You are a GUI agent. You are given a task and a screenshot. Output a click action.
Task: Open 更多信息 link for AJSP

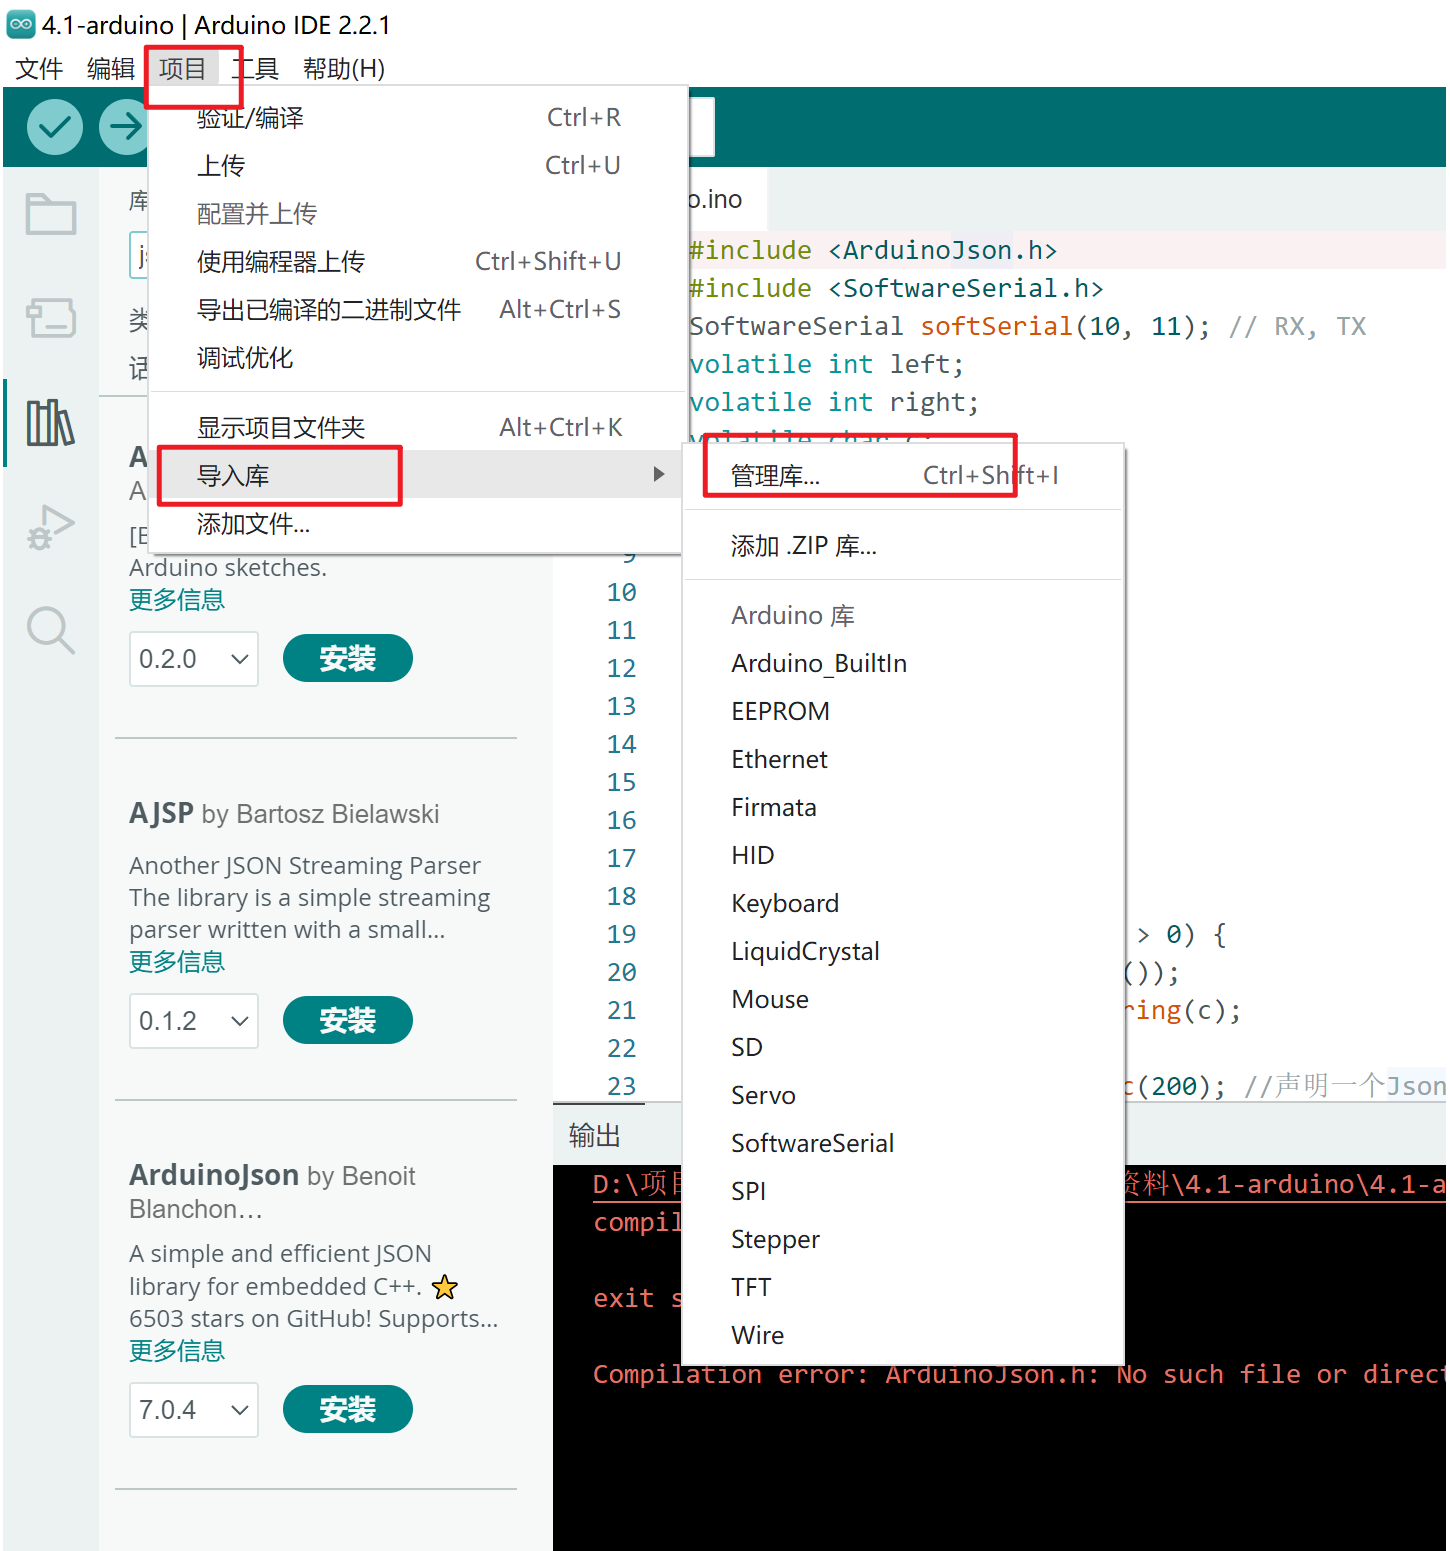177,962
